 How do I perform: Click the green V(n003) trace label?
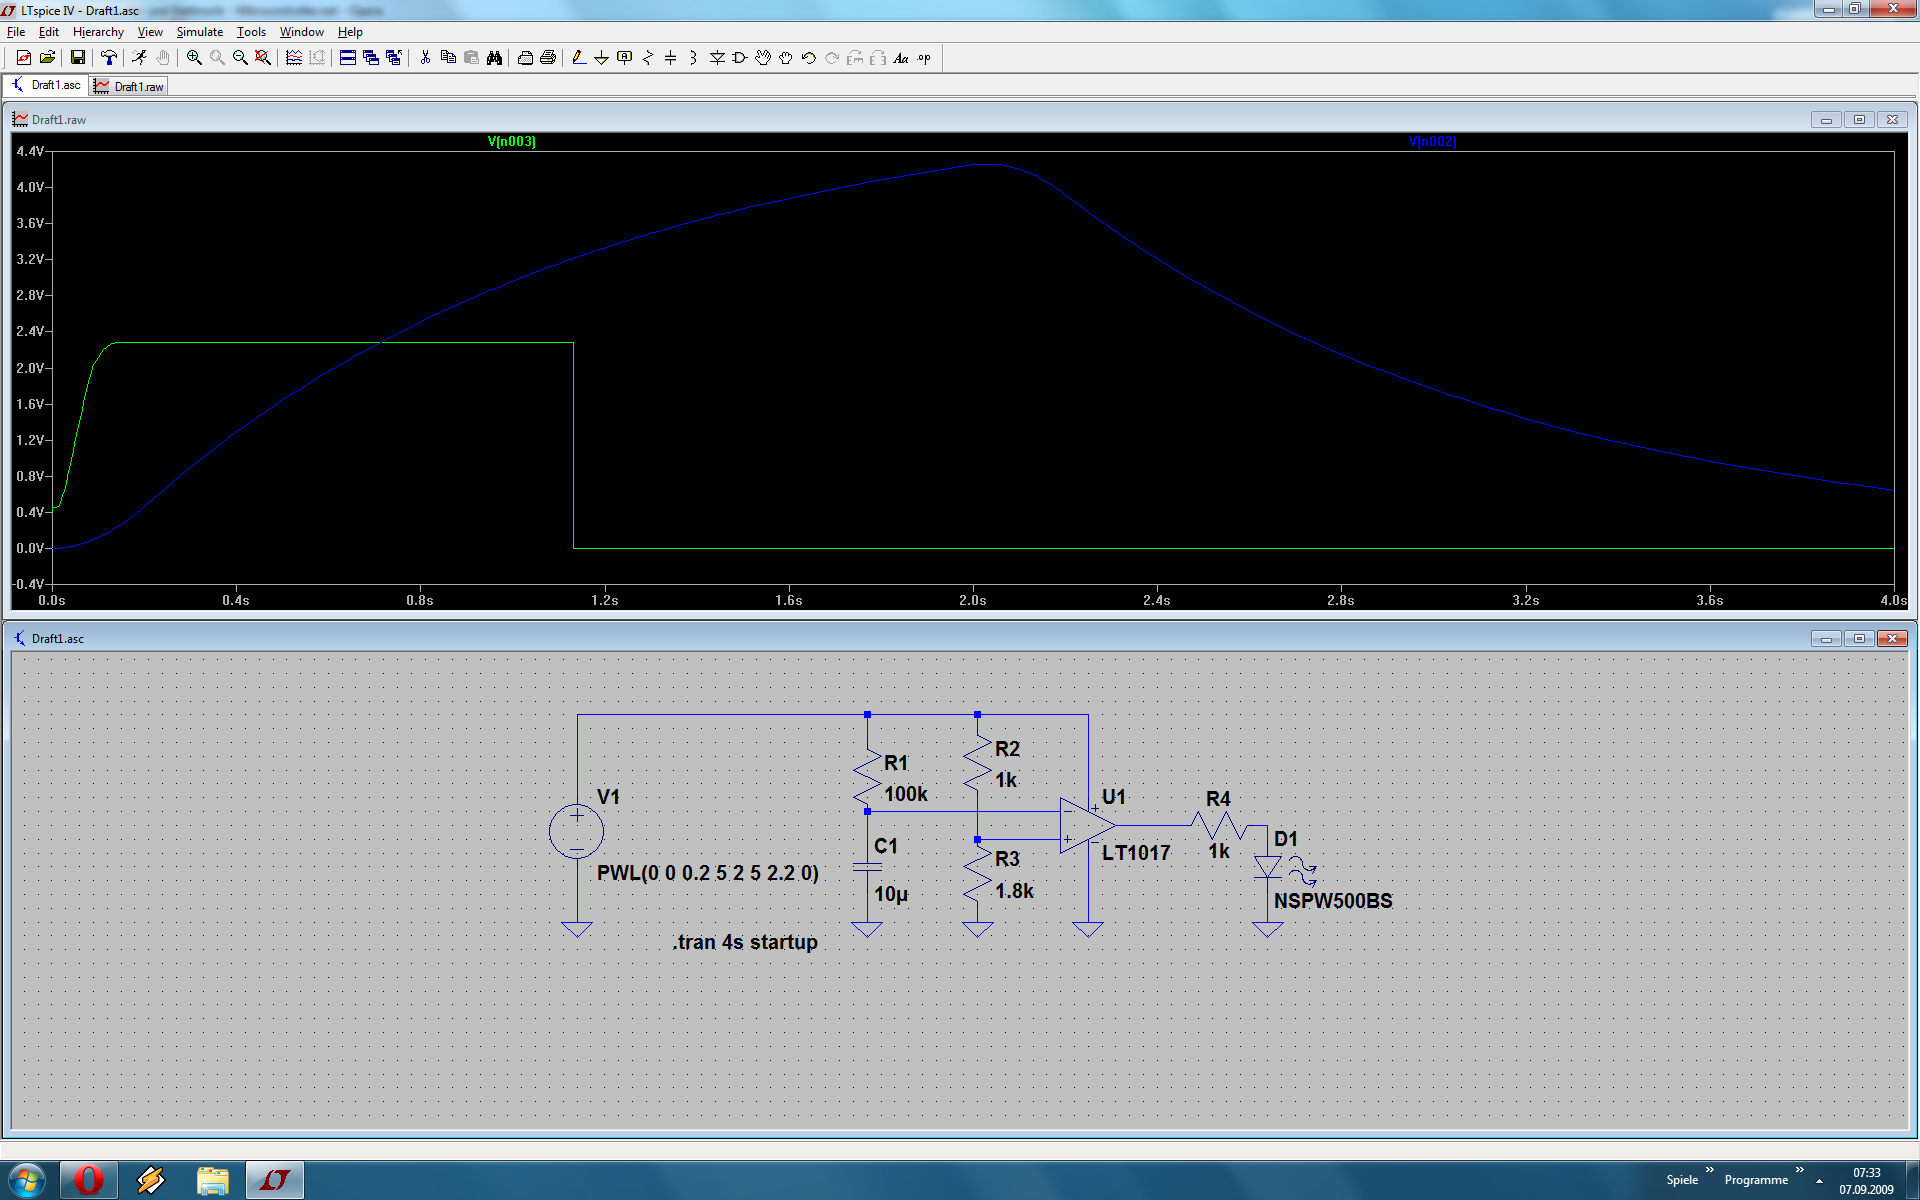pyautogui.click(x=512, y=141)
